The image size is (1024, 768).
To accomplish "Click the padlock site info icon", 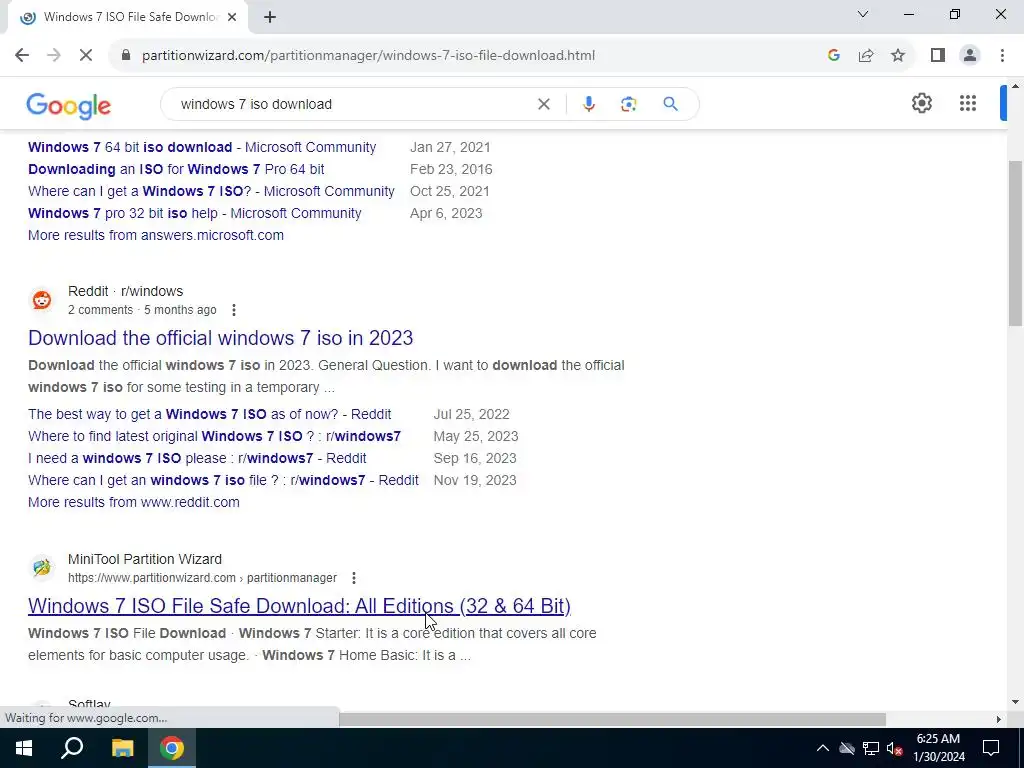I will (126, 56).
